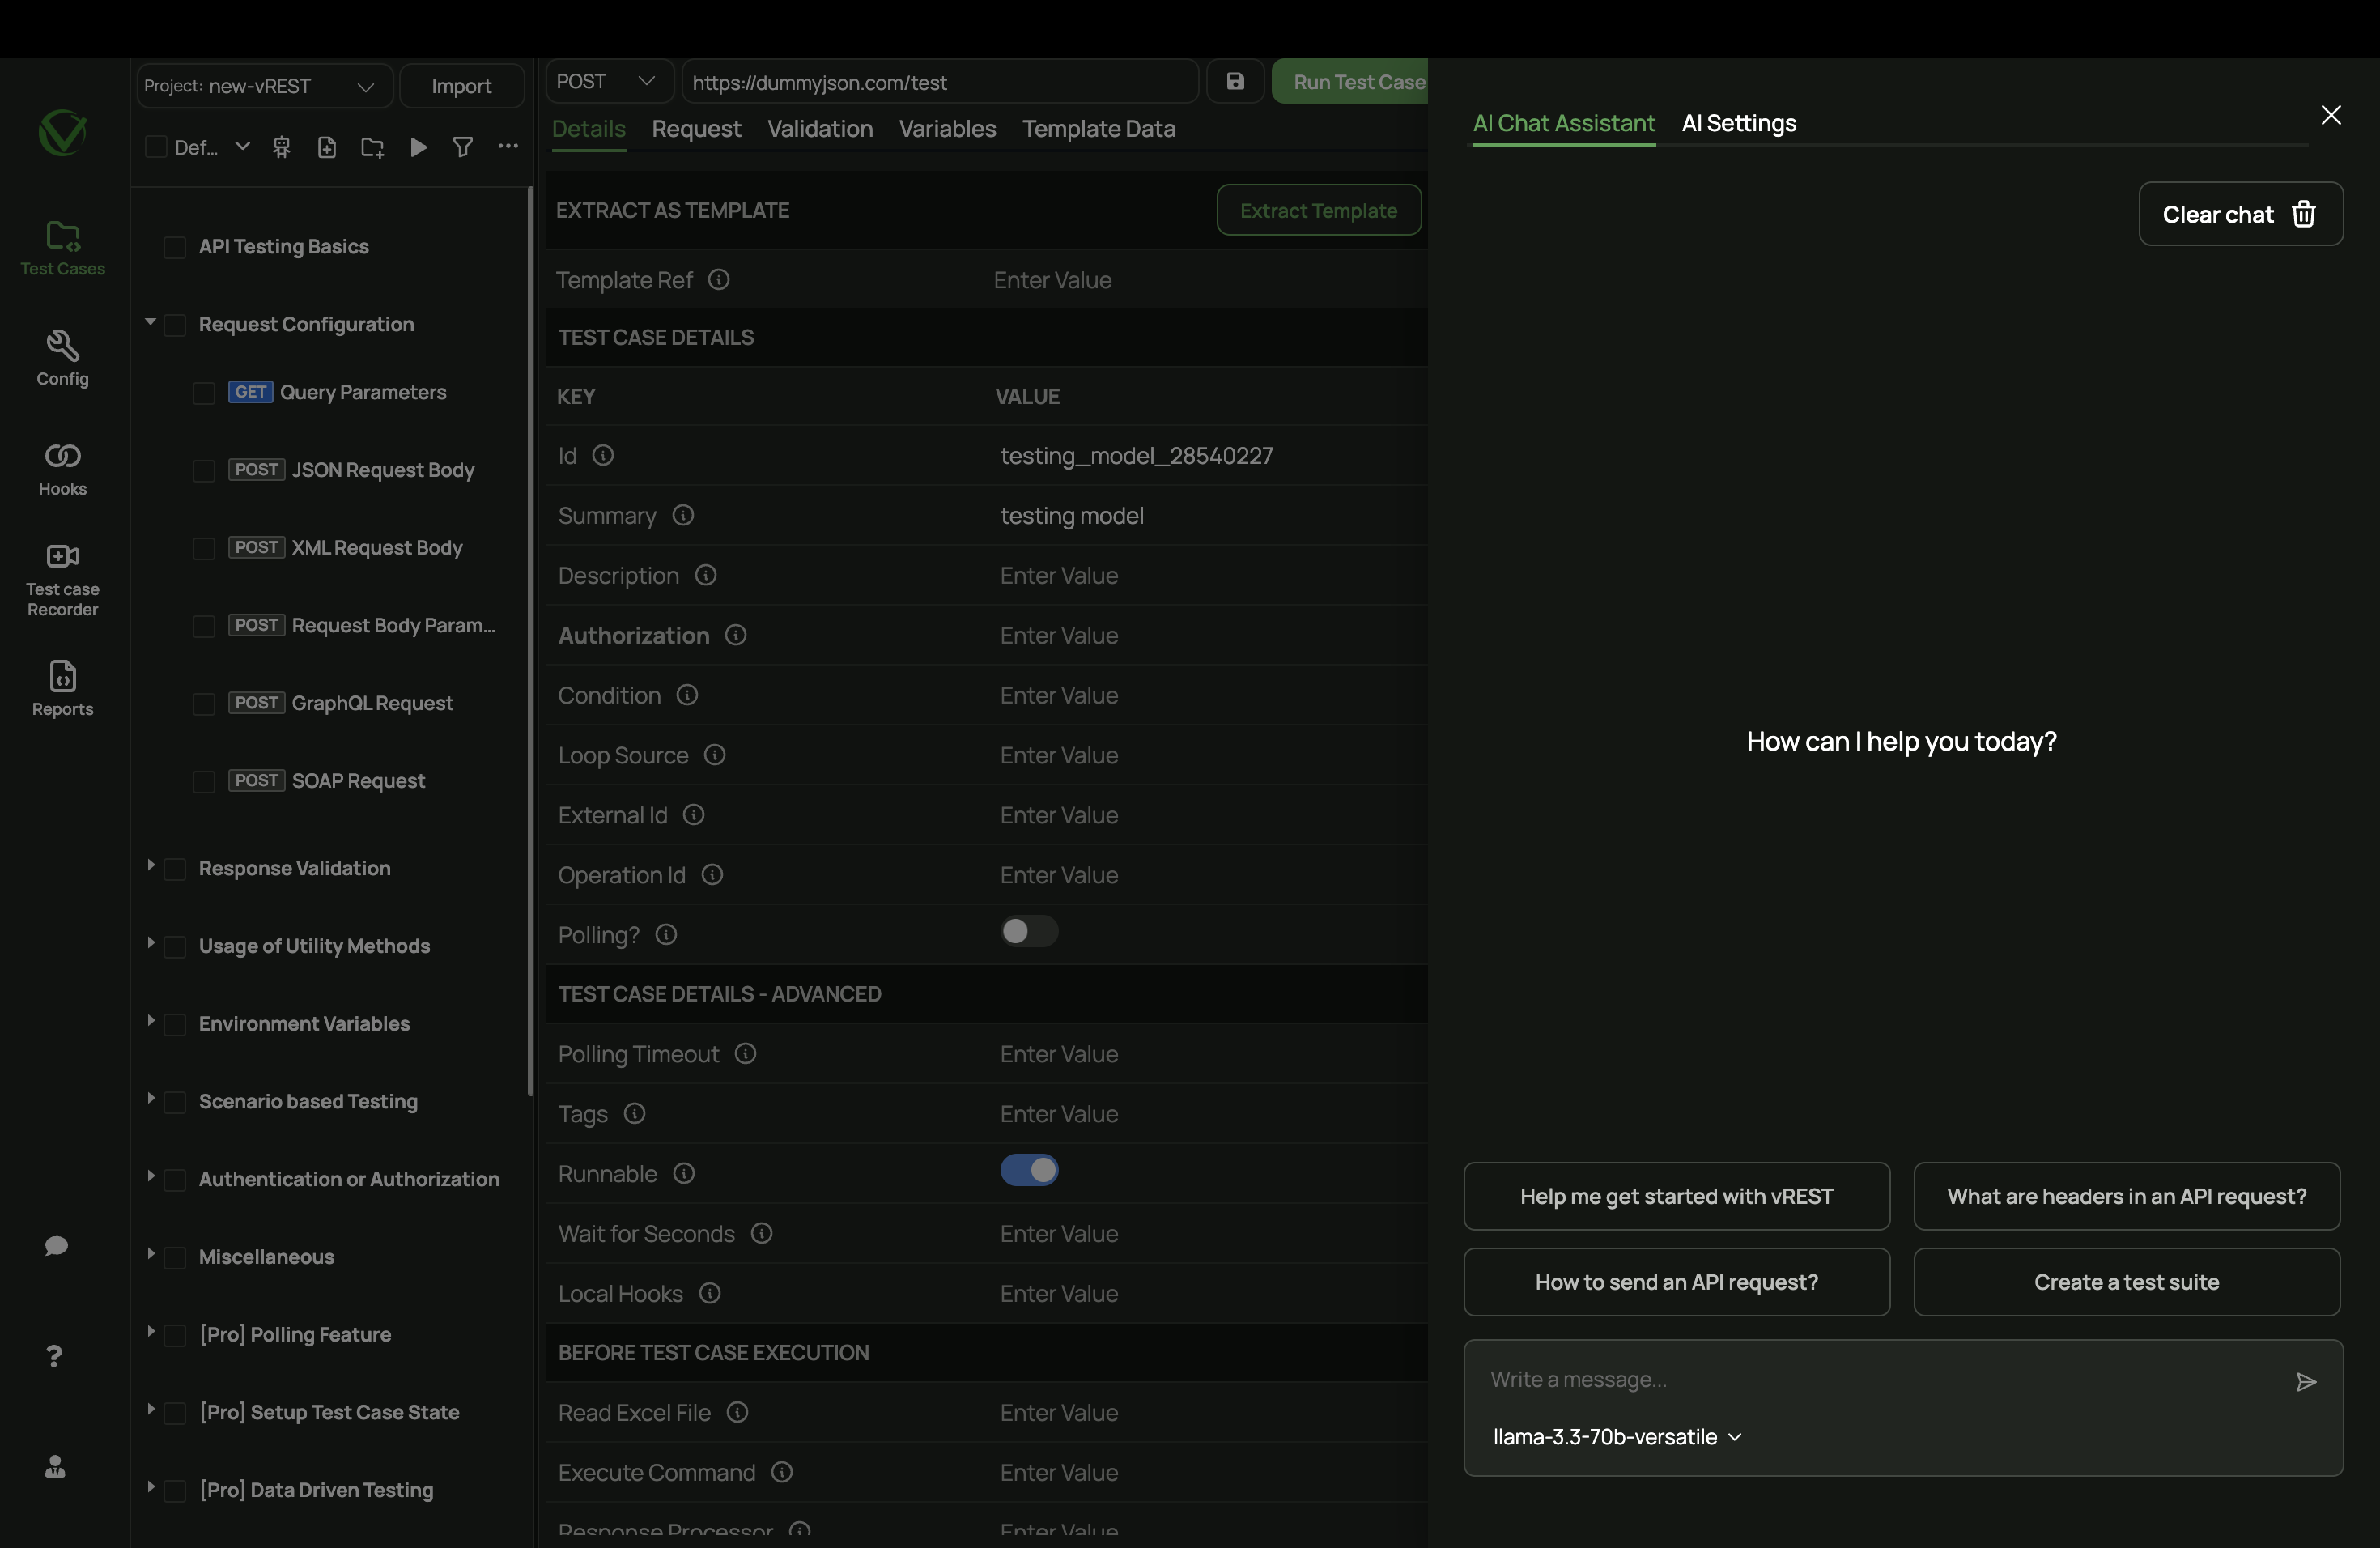Click the run play icon in toolbar
Viewport: 2380px width, 1548px height.
coord(419,147)
